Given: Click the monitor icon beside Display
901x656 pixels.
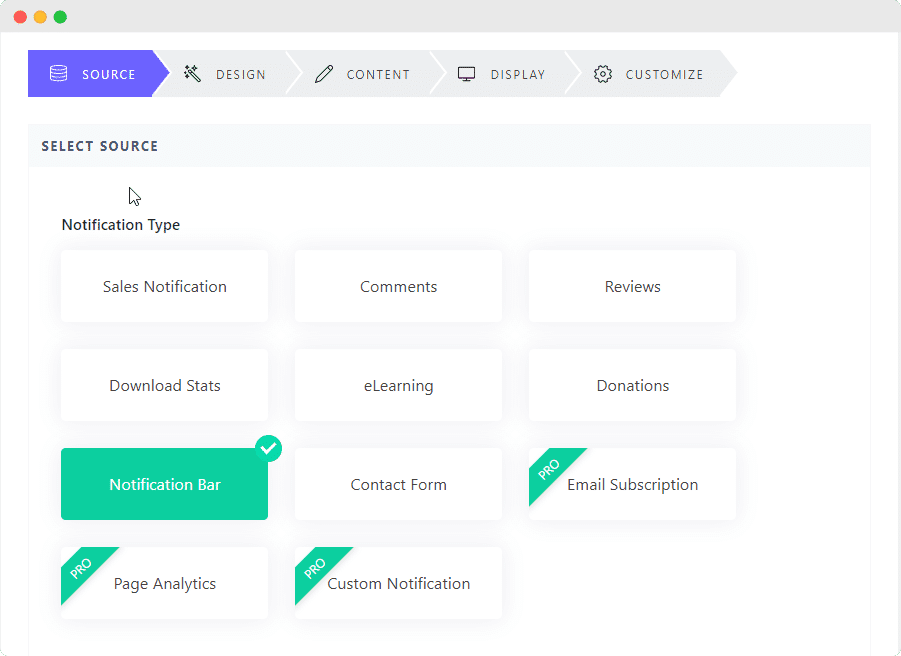Looking at the screenshot, I should coord(466,73).
